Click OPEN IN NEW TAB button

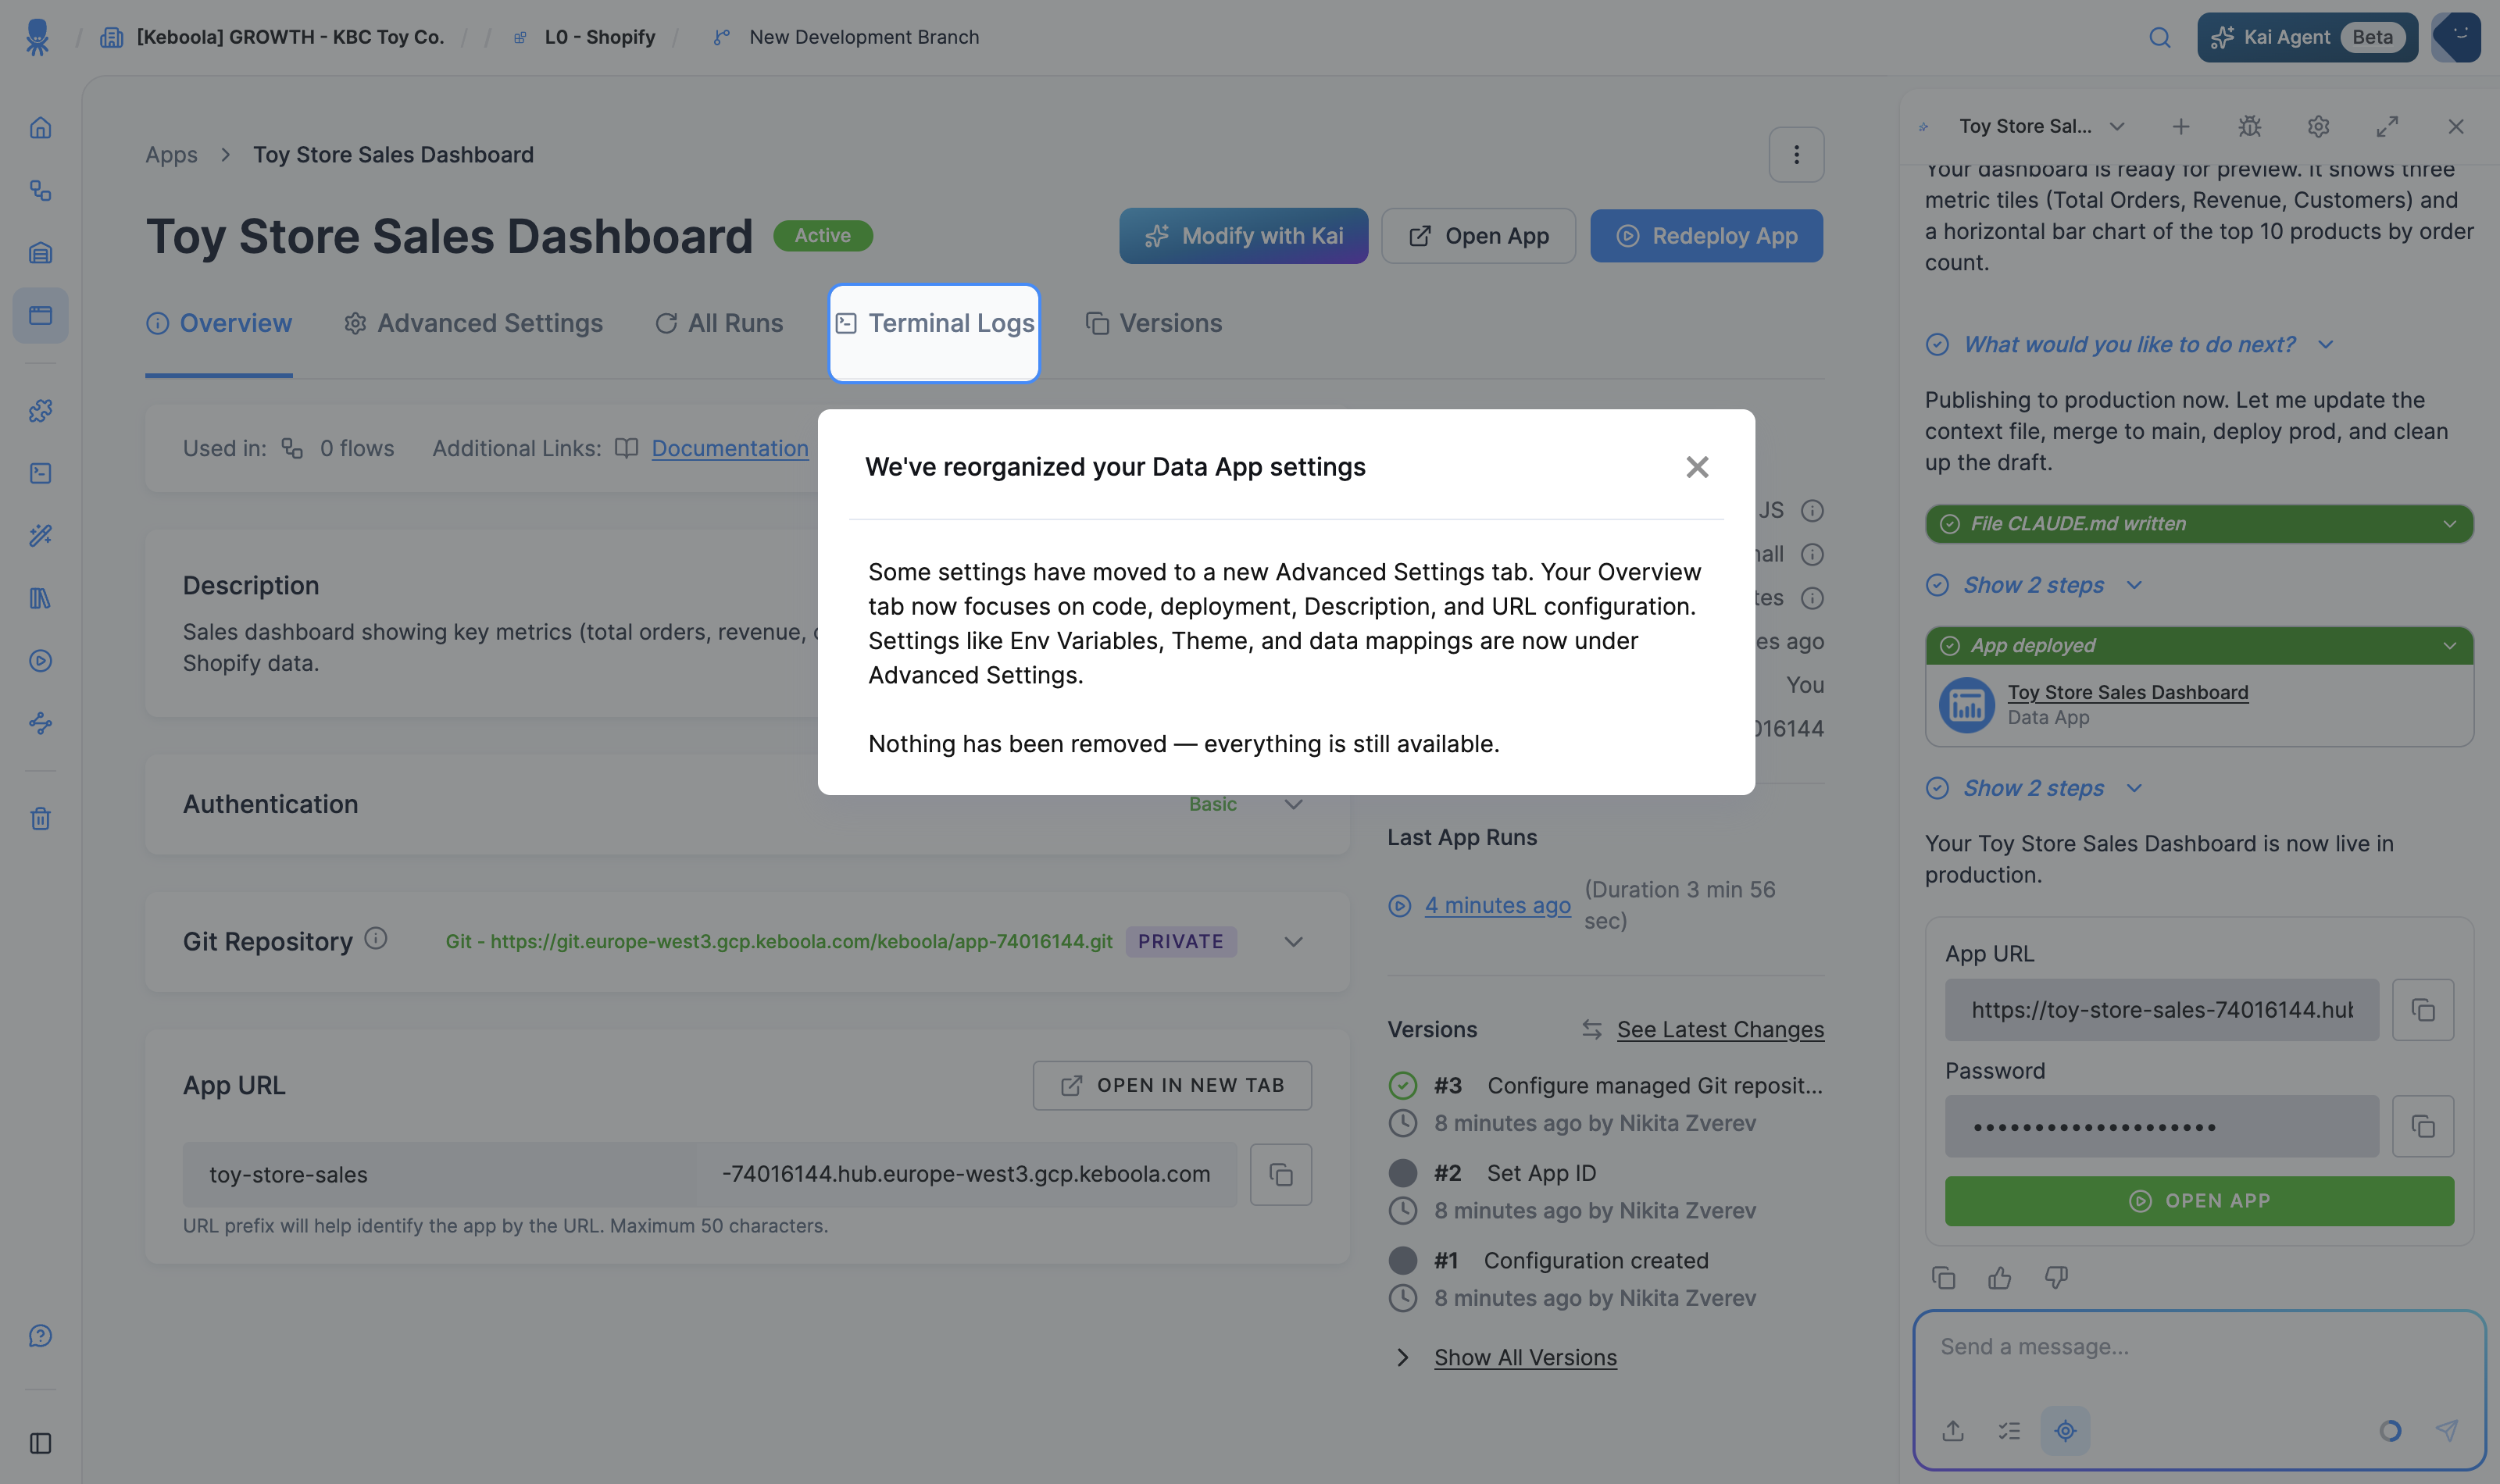1172,1086
